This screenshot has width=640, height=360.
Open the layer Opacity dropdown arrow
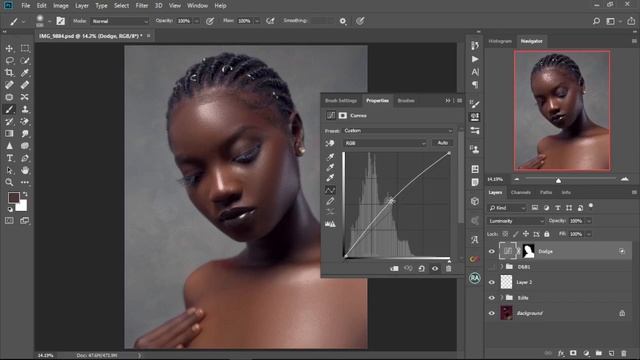[x=589, y=221]
